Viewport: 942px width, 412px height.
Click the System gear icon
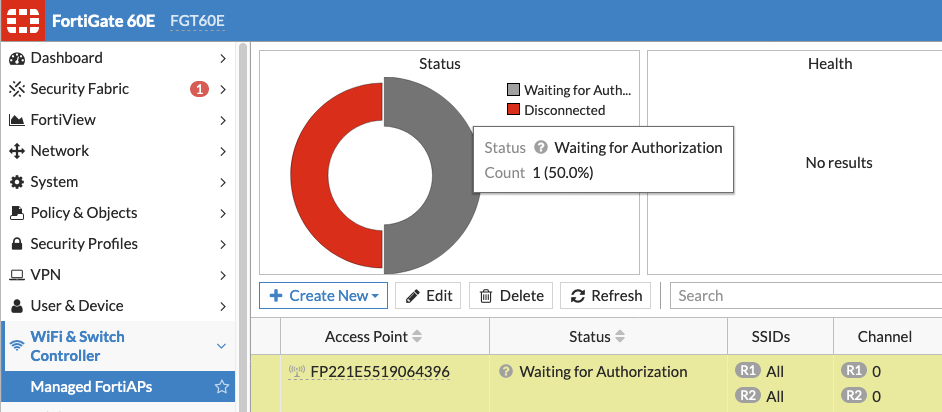tap(17, 182)
